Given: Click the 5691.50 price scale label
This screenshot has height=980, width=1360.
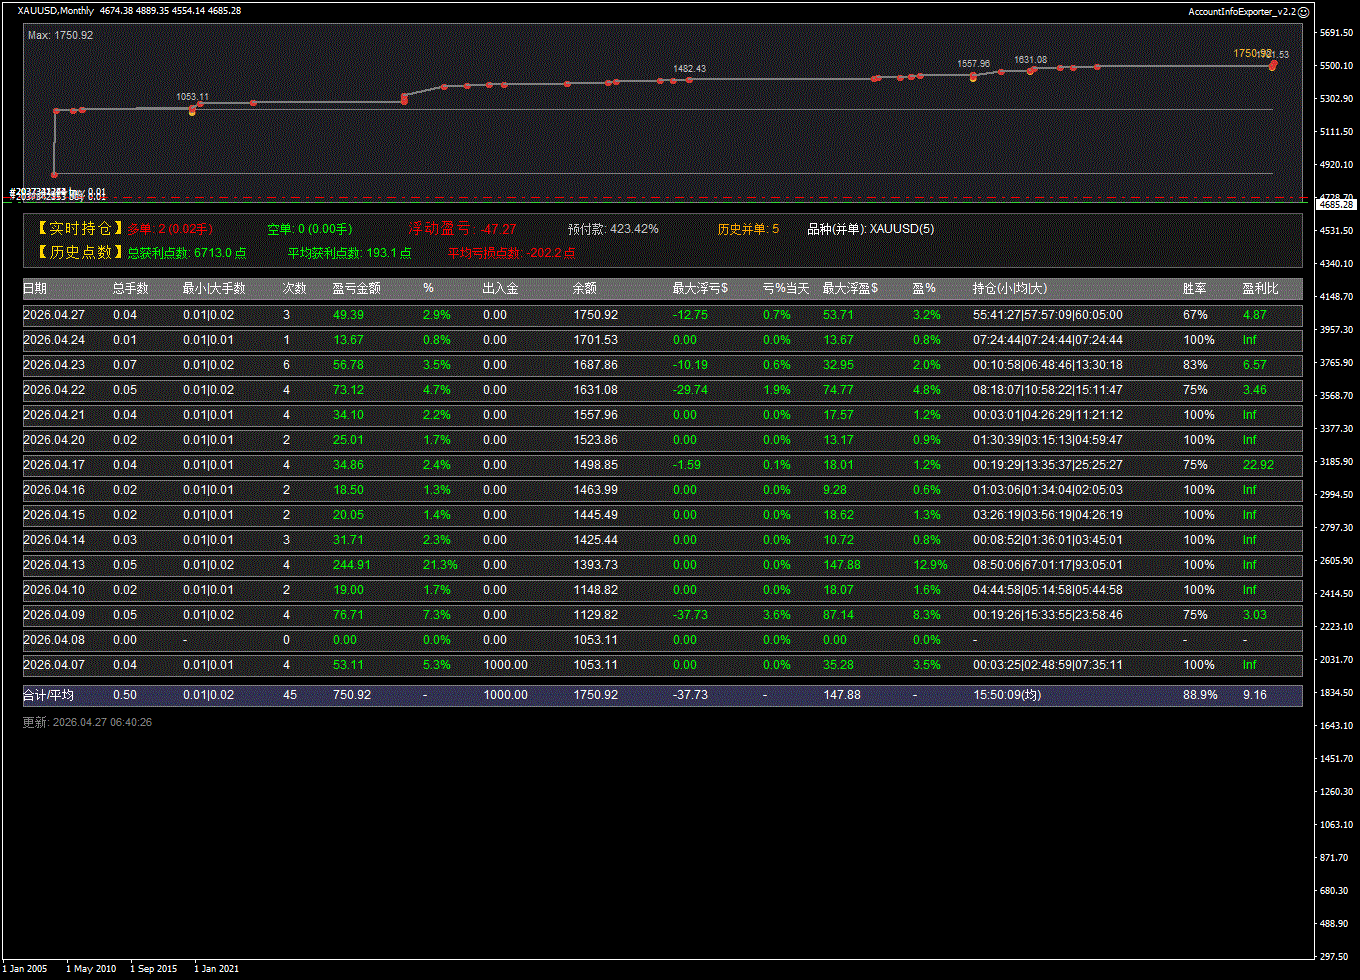Looking at the screenshot, I should 1335,33.
